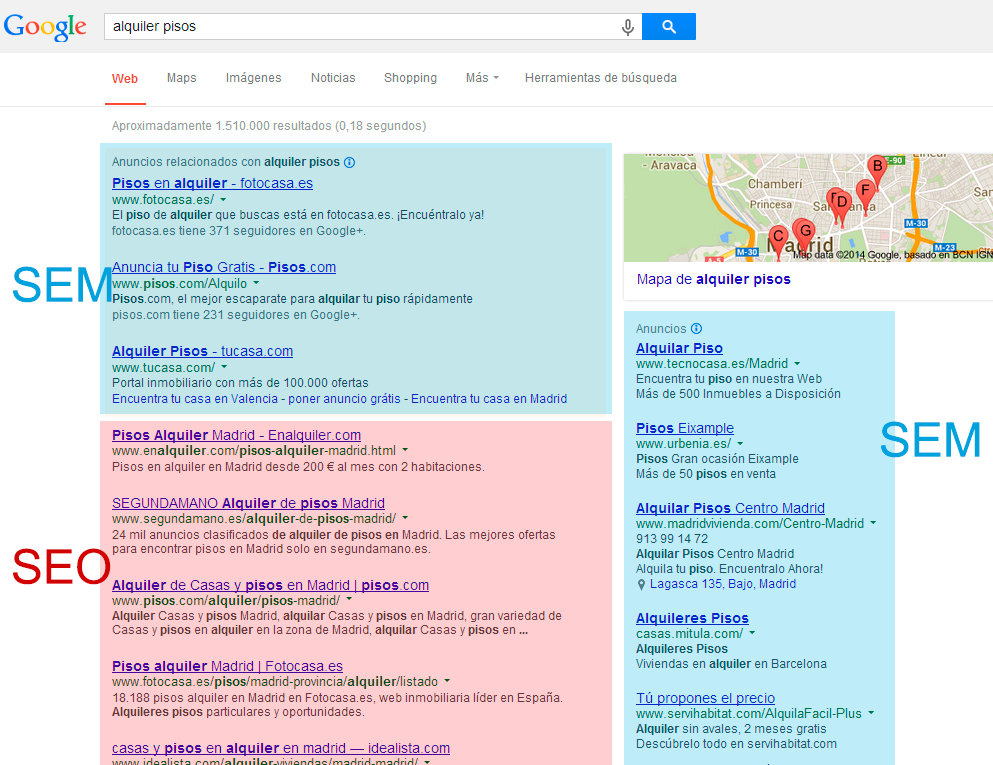Open 'Pisos Alquiler Madrid - Enalquiler.com' result
This screenshot has height=765, width=993.
pyautogui.click(x=236, y=436)
